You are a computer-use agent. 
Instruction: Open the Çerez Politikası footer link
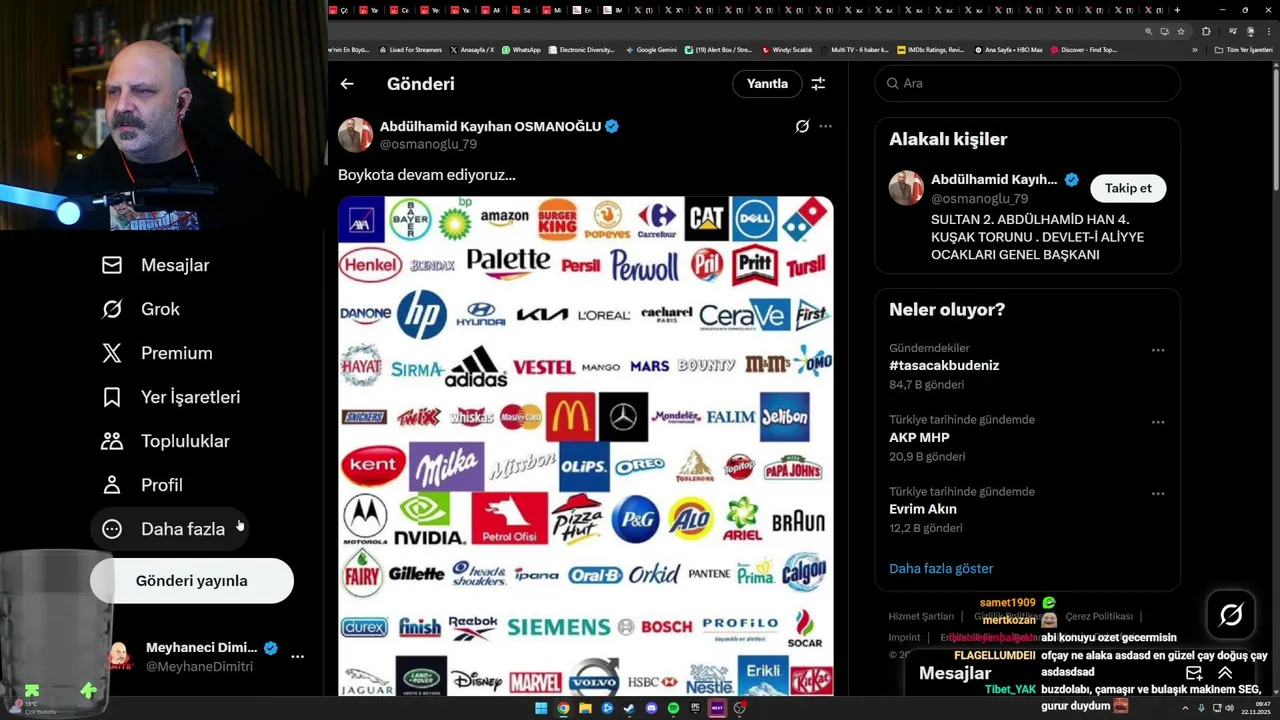(1099, 616)
